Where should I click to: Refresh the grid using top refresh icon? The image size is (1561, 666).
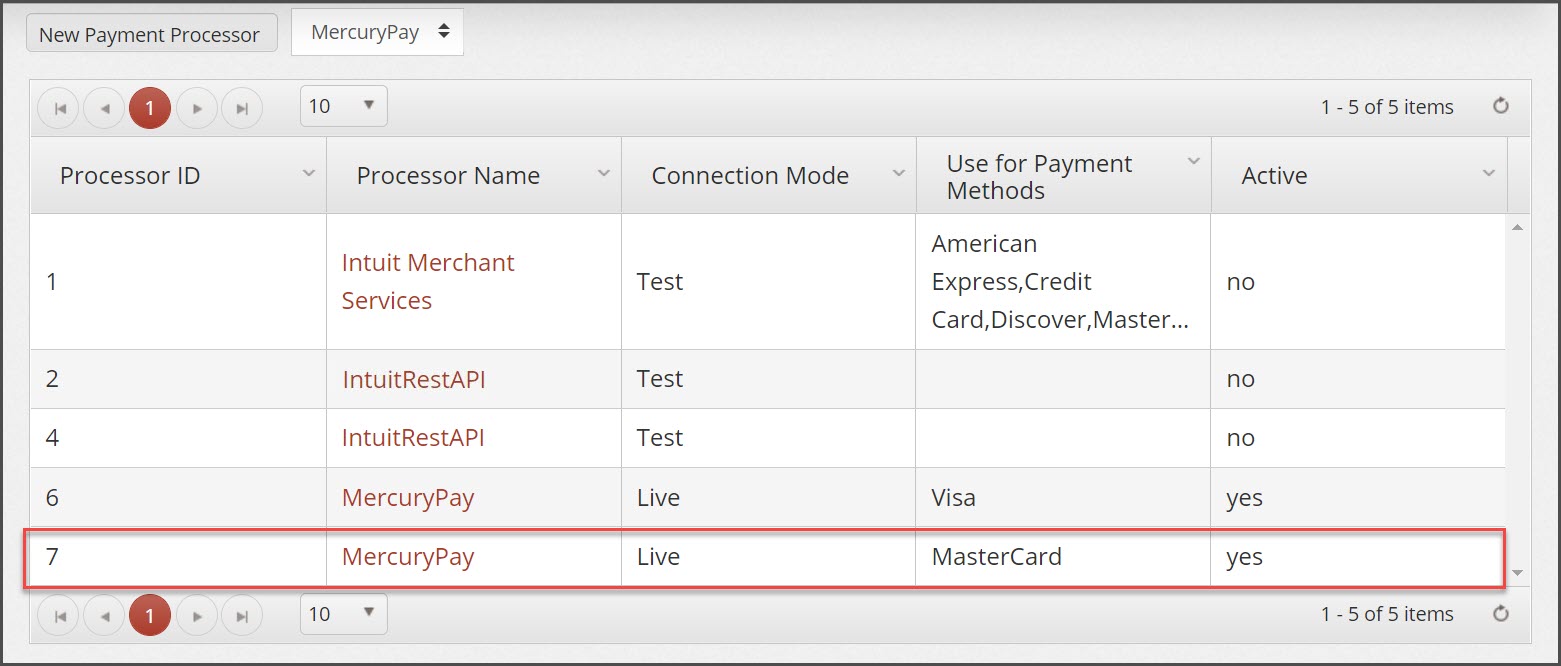(1500, 106)
